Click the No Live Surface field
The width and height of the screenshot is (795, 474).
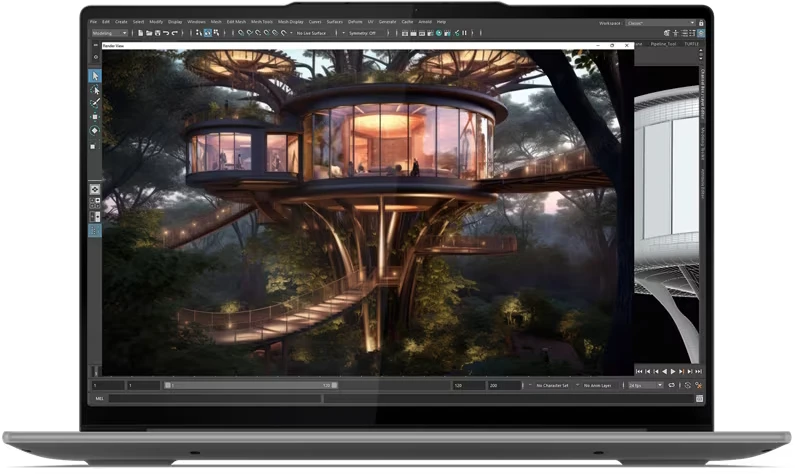coord(307,33)
